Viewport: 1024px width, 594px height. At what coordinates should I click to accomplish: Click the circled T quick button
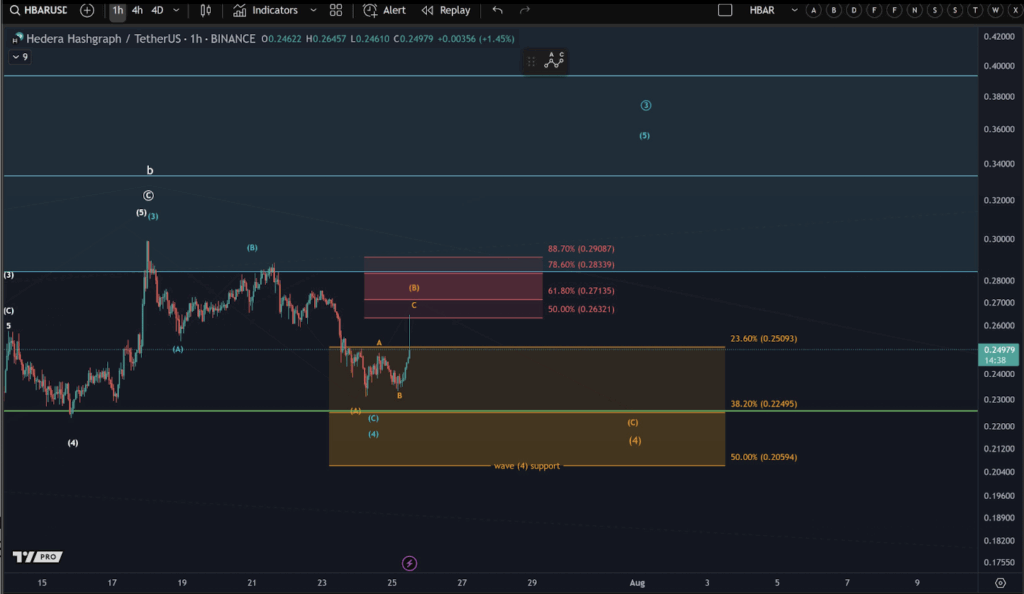click(976, 10)
